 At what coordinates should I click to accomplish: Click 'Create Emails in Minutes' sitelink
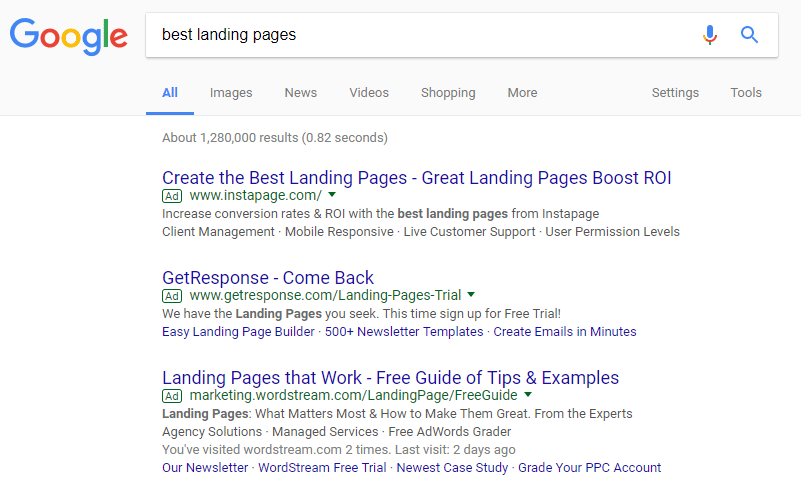564,332
